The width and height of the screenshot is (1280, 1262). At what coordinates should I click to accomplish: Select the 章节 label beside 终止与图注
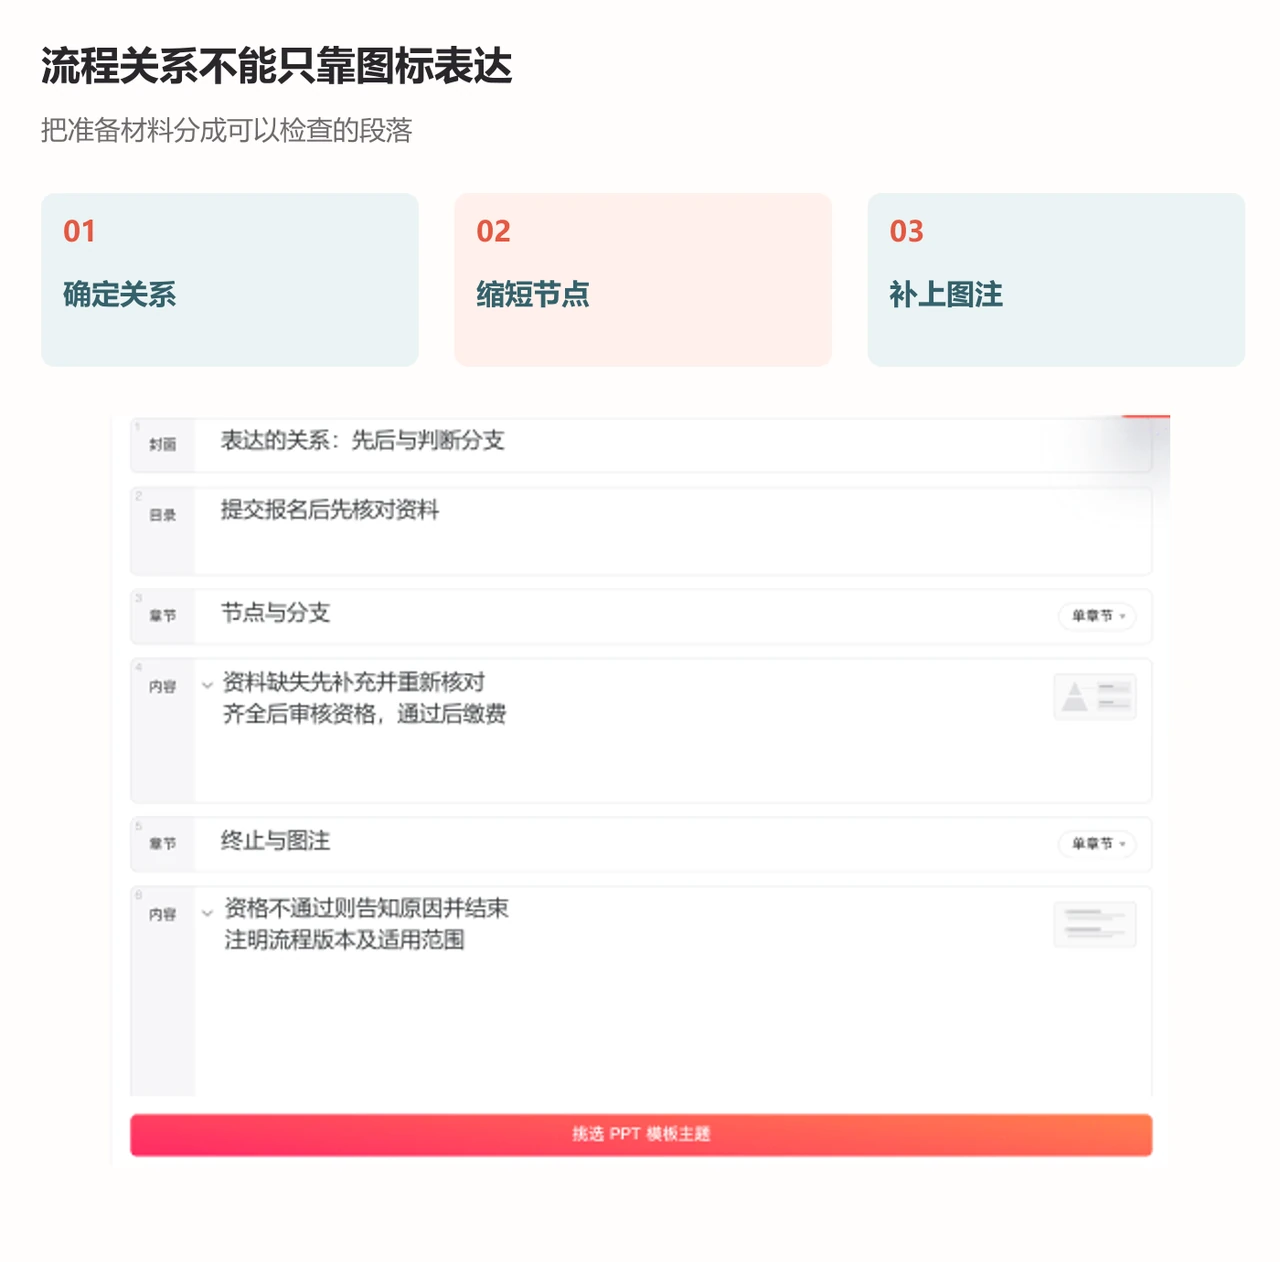pos(163,844)
